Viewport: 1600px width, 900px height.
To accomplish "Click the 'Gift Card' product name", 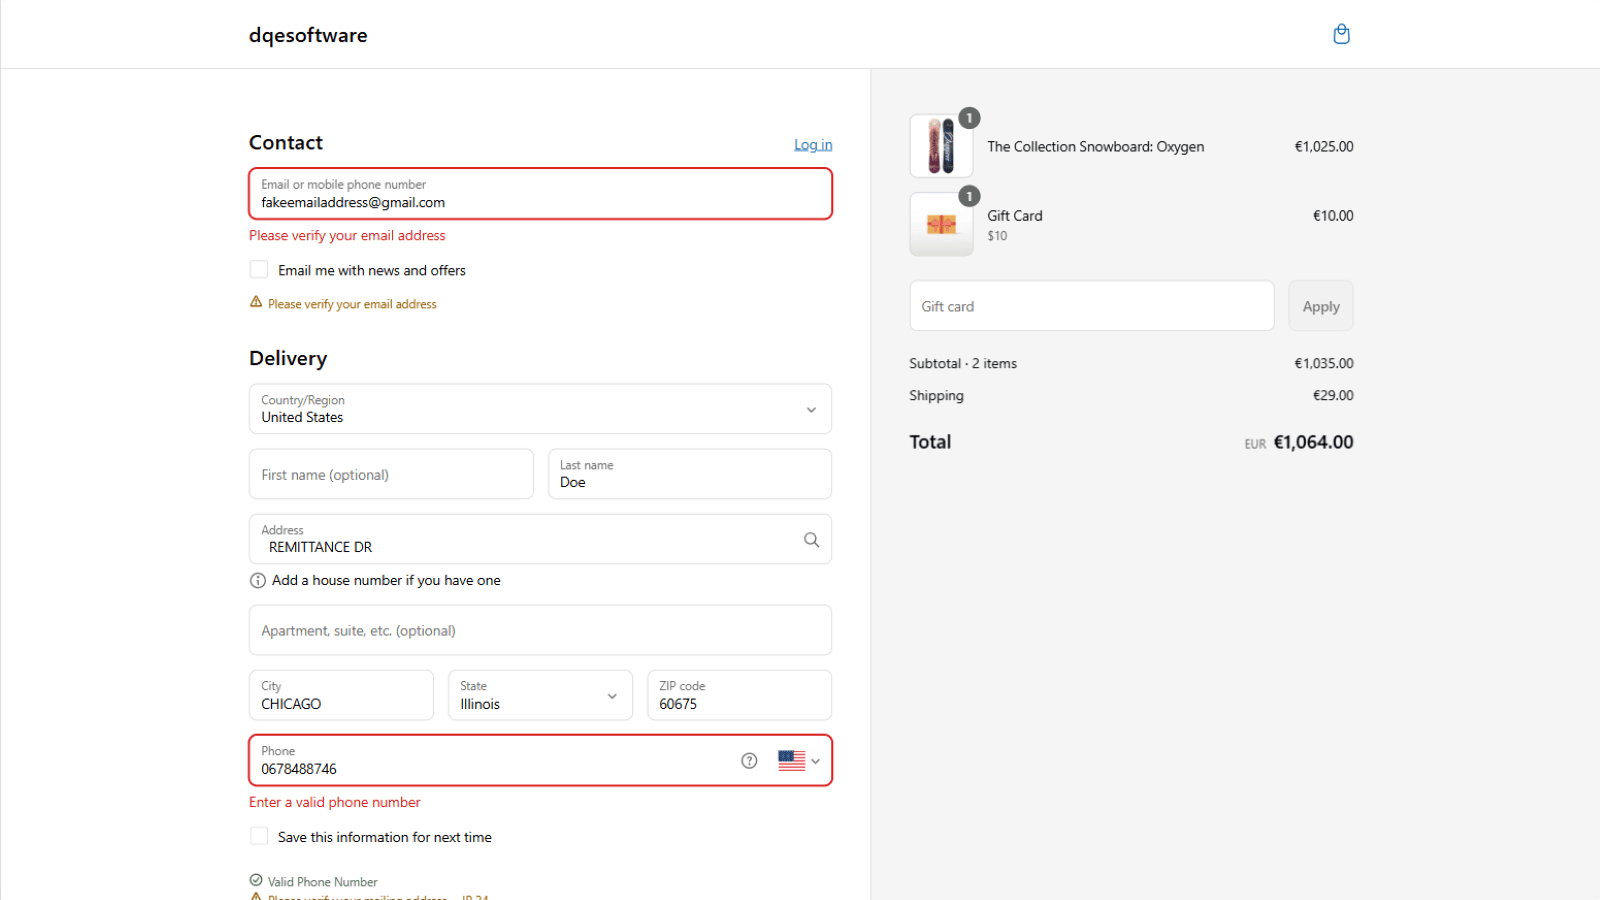I will [1015, 216].
